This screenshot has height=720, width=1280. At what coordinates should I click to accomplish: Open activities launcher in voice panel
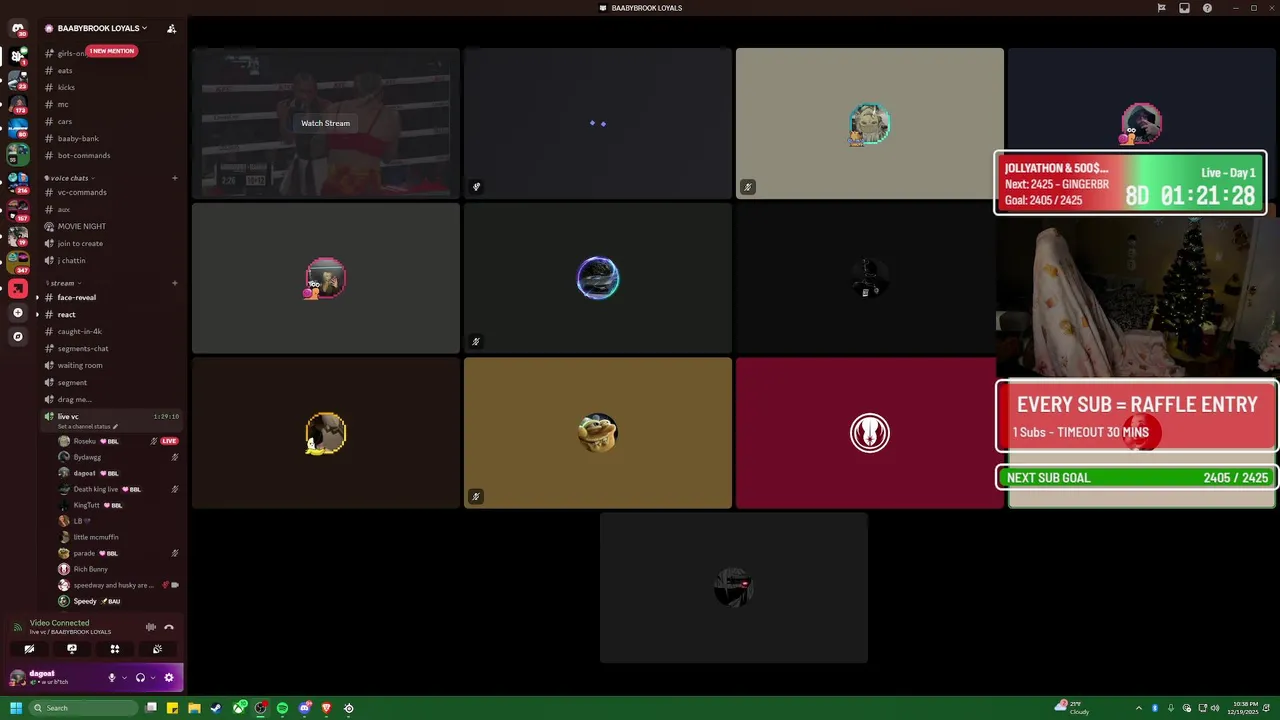[115, 649]
